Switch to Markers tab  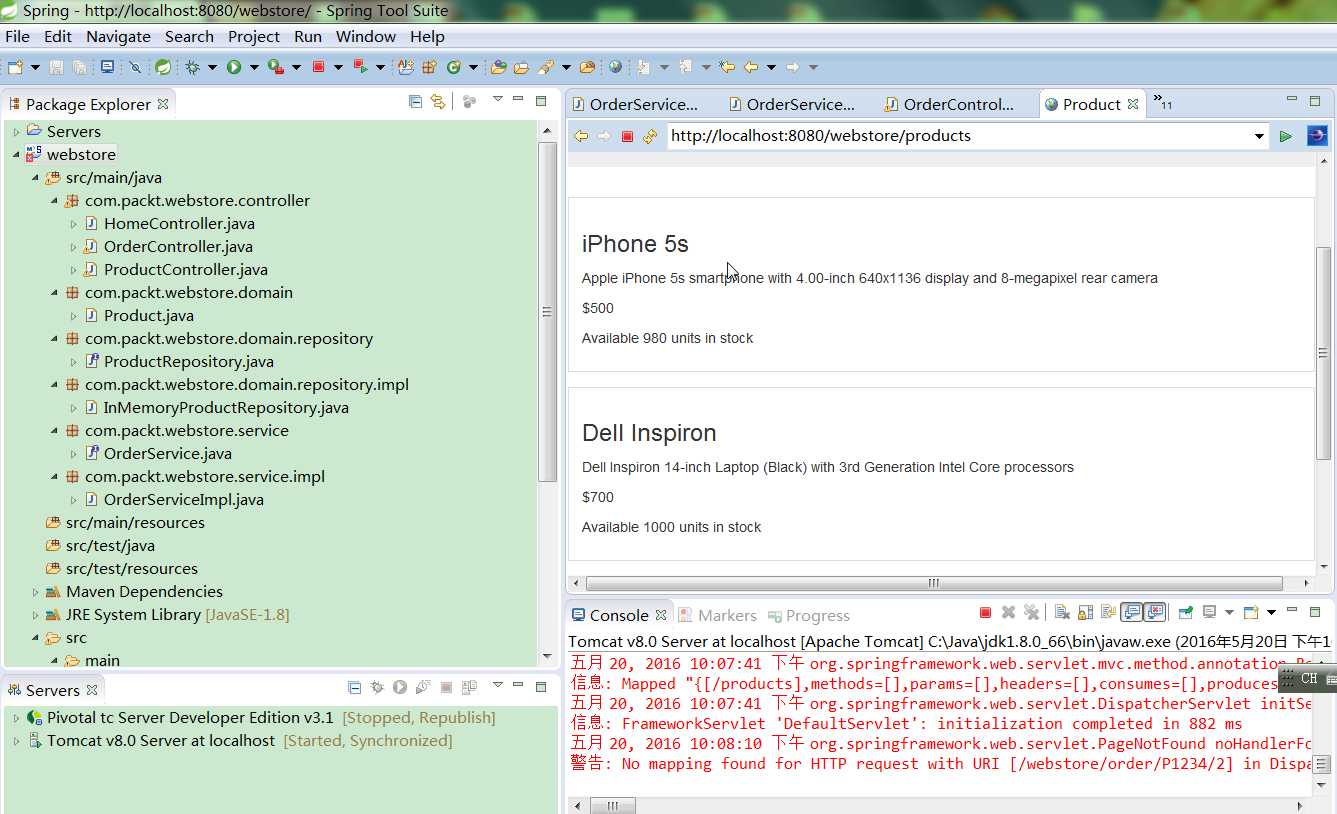coord(717,615)
